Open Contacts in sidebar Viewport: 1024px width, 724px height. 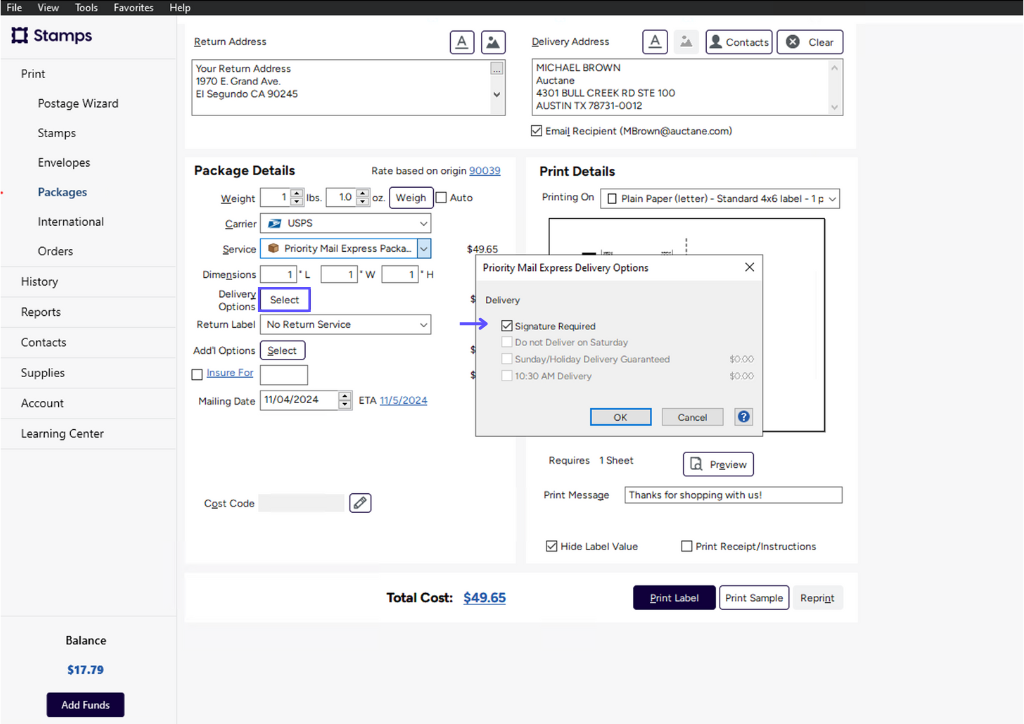[x=43, y=342]
